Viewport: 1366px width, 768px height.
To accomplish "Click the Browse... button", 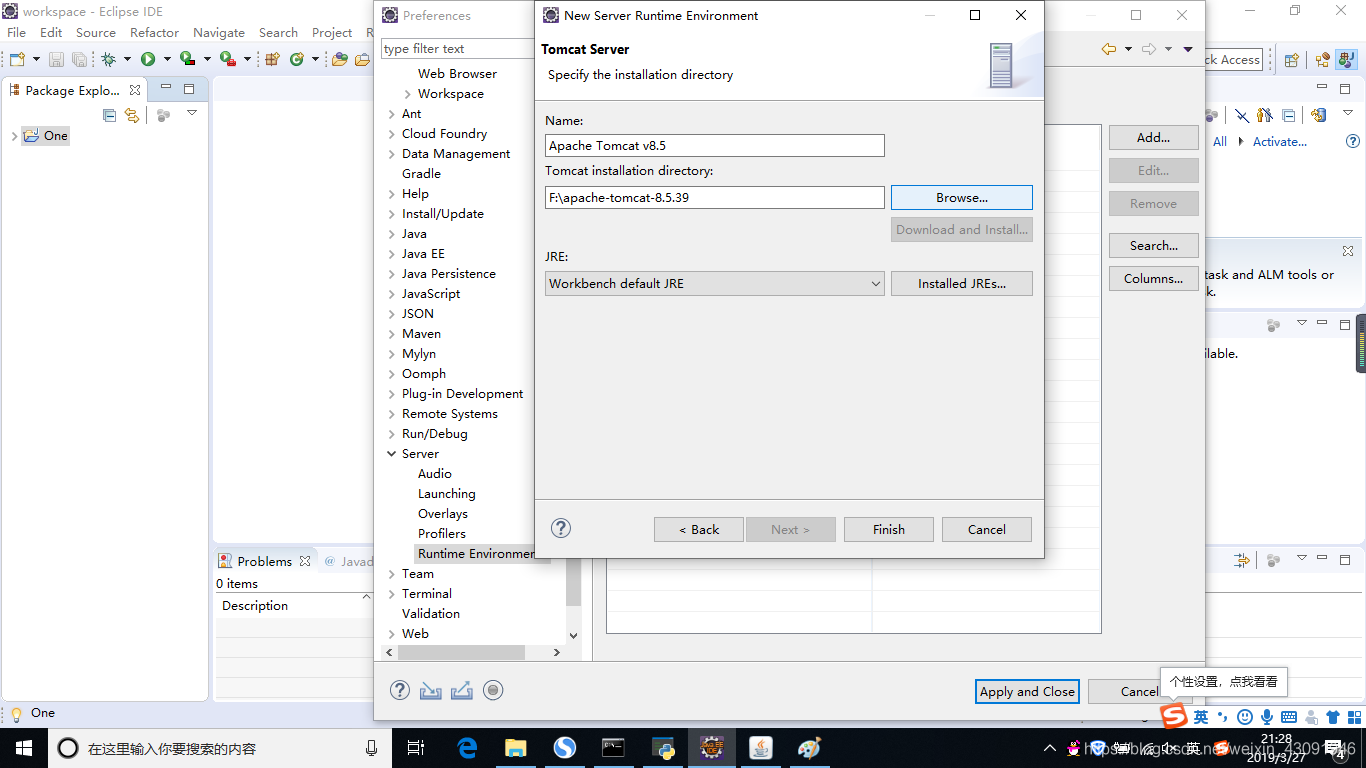I will click(961, 197).
